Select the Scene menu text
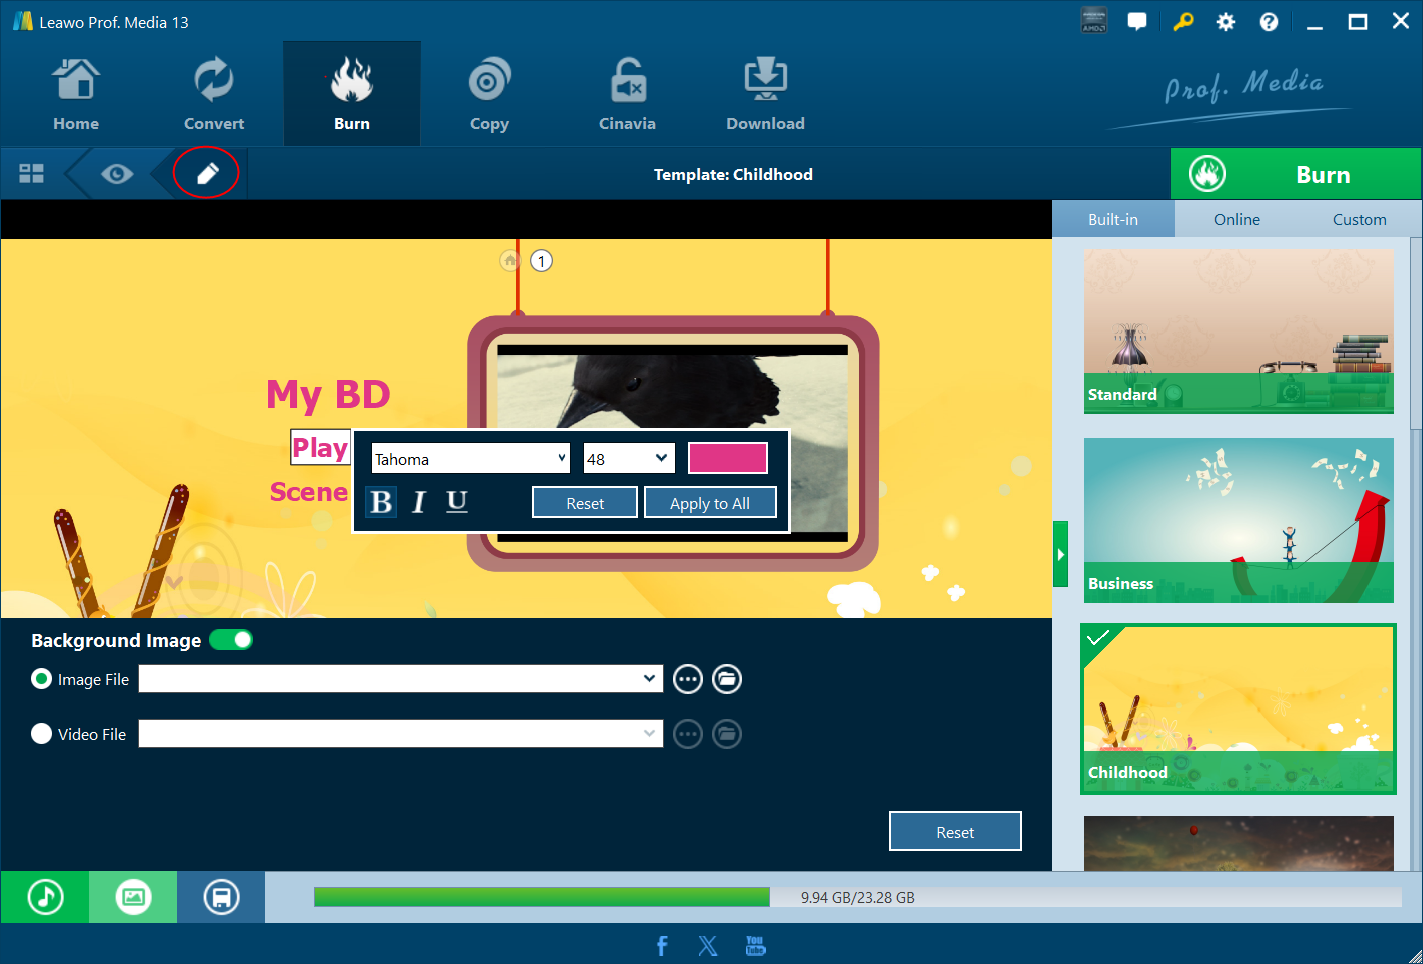The height and width of the screenshot is (964, 1423). (x=309, y=491)
